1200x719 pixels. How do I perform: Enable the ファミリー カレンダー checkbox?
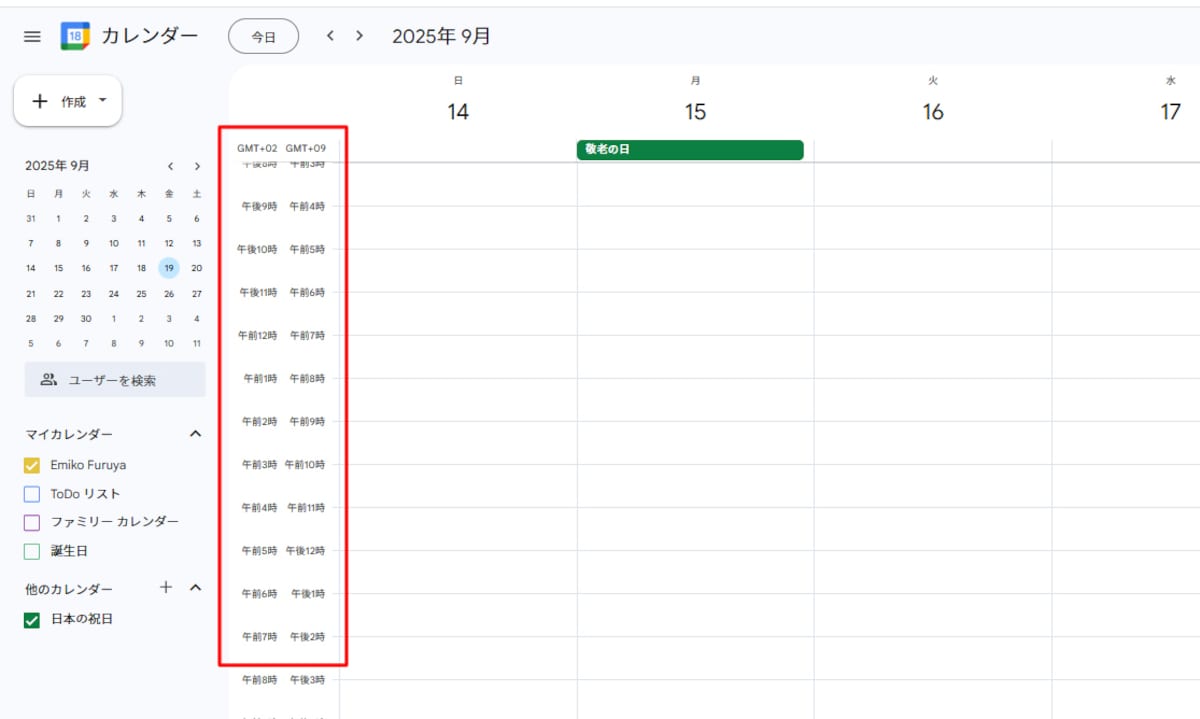(31, 522)
